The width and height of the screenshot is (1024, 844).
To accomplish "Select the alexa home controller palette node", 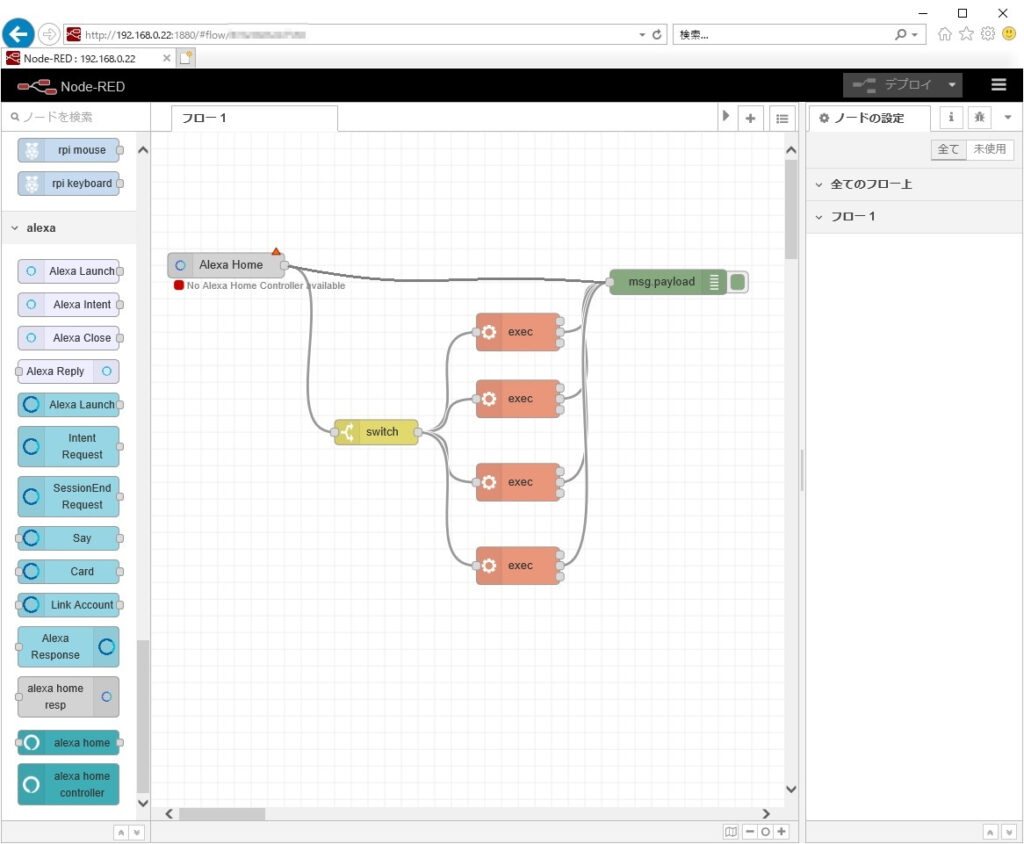I will [69, 785].
